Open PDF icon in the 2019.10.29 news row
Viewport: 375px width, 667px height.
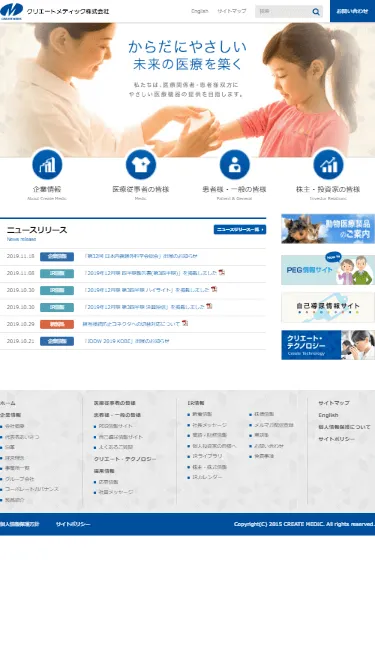tap(185, 323)
